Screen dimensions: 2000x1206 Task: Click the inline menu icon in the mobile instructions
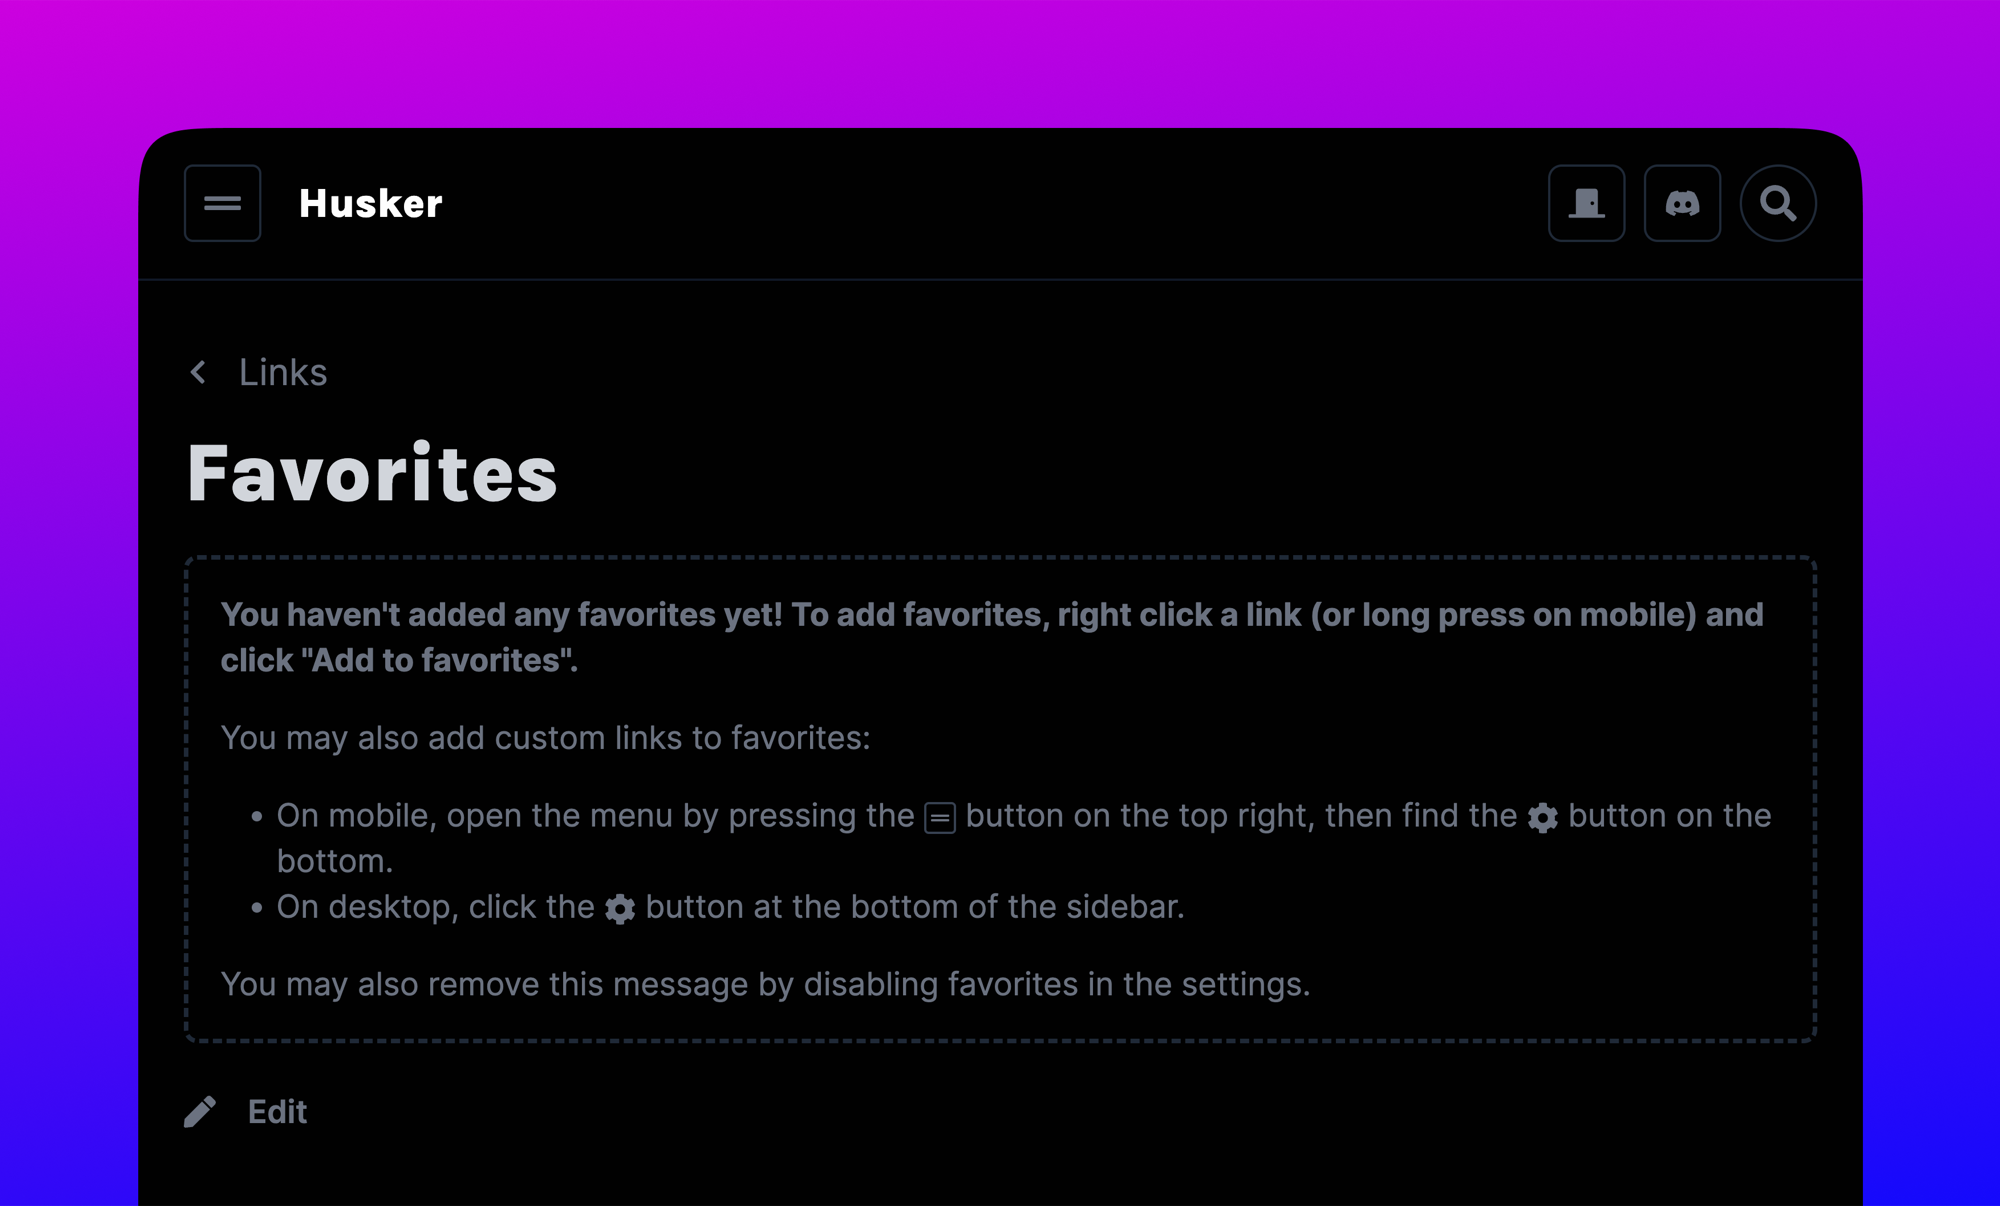coord(940,818)
